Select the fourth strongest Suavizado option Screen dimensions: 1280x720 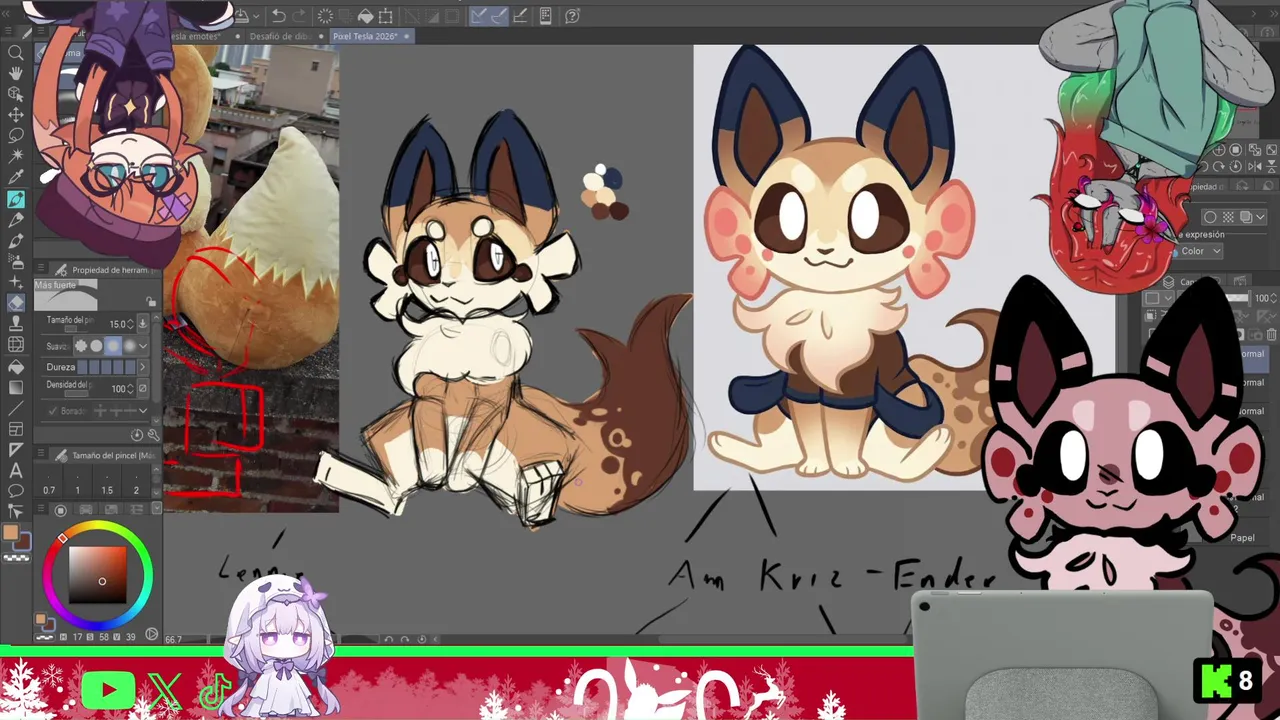[x=129, y=346]
